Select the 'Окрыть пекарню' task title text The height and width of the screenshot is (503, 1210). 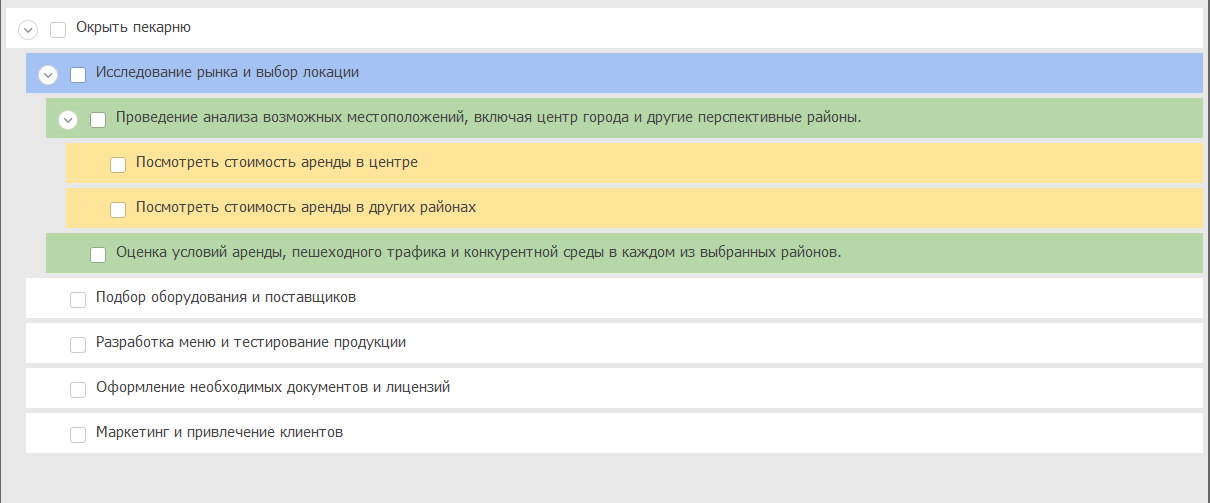tap(133, 28)
